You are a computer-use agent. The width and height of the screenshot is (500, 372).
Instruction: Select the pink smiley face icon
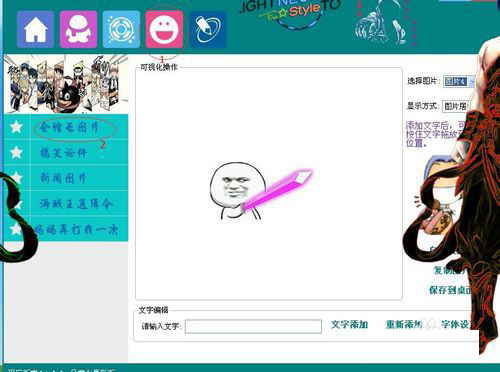[x=164, y=29]
